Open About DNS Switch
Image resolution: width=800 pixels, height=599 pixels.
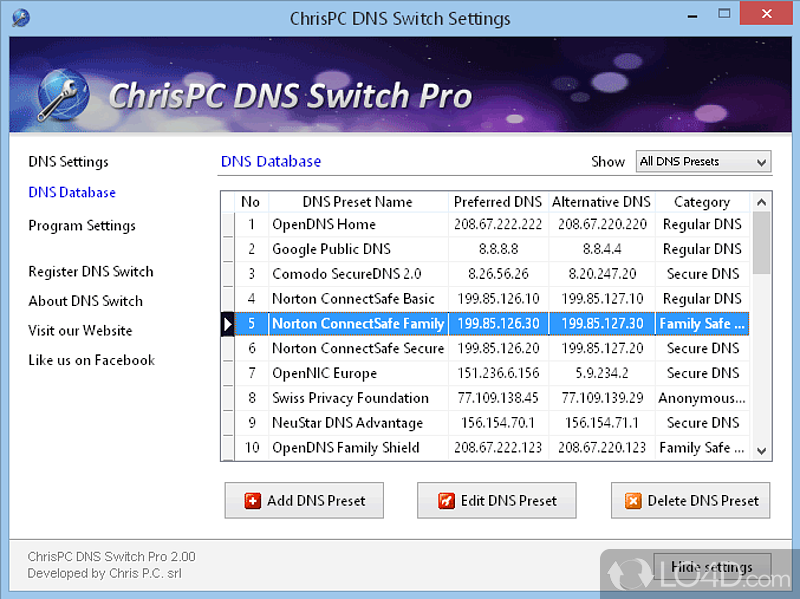point(86,301)
